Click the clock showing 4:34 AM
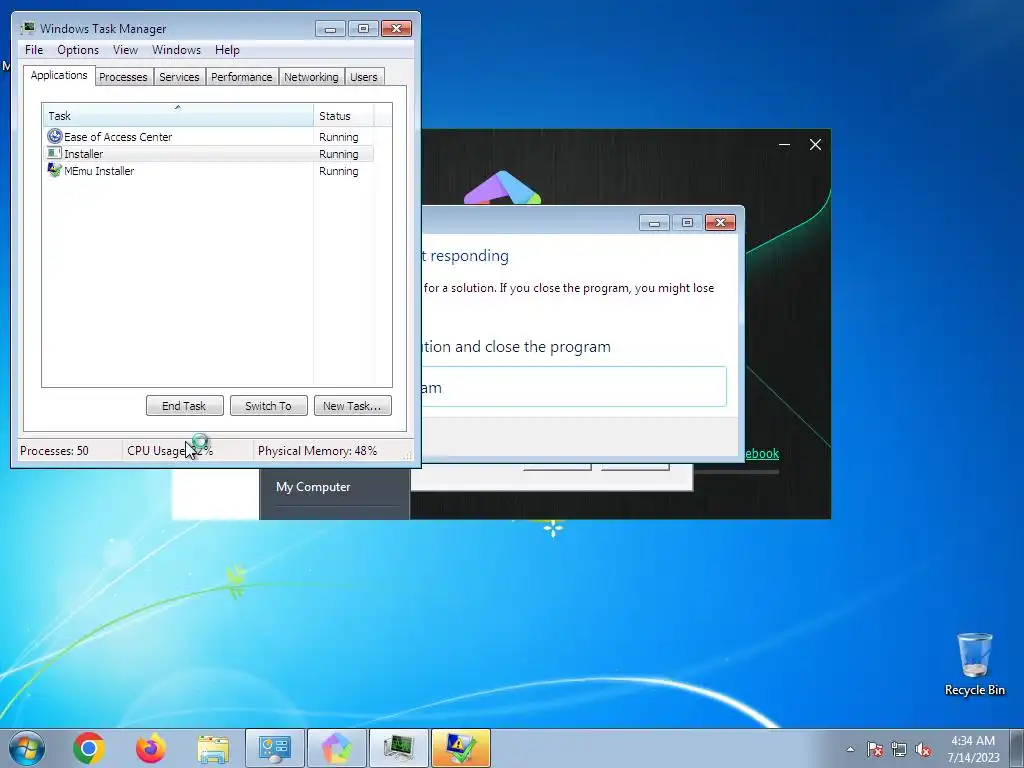 click(x=973, y=748)
